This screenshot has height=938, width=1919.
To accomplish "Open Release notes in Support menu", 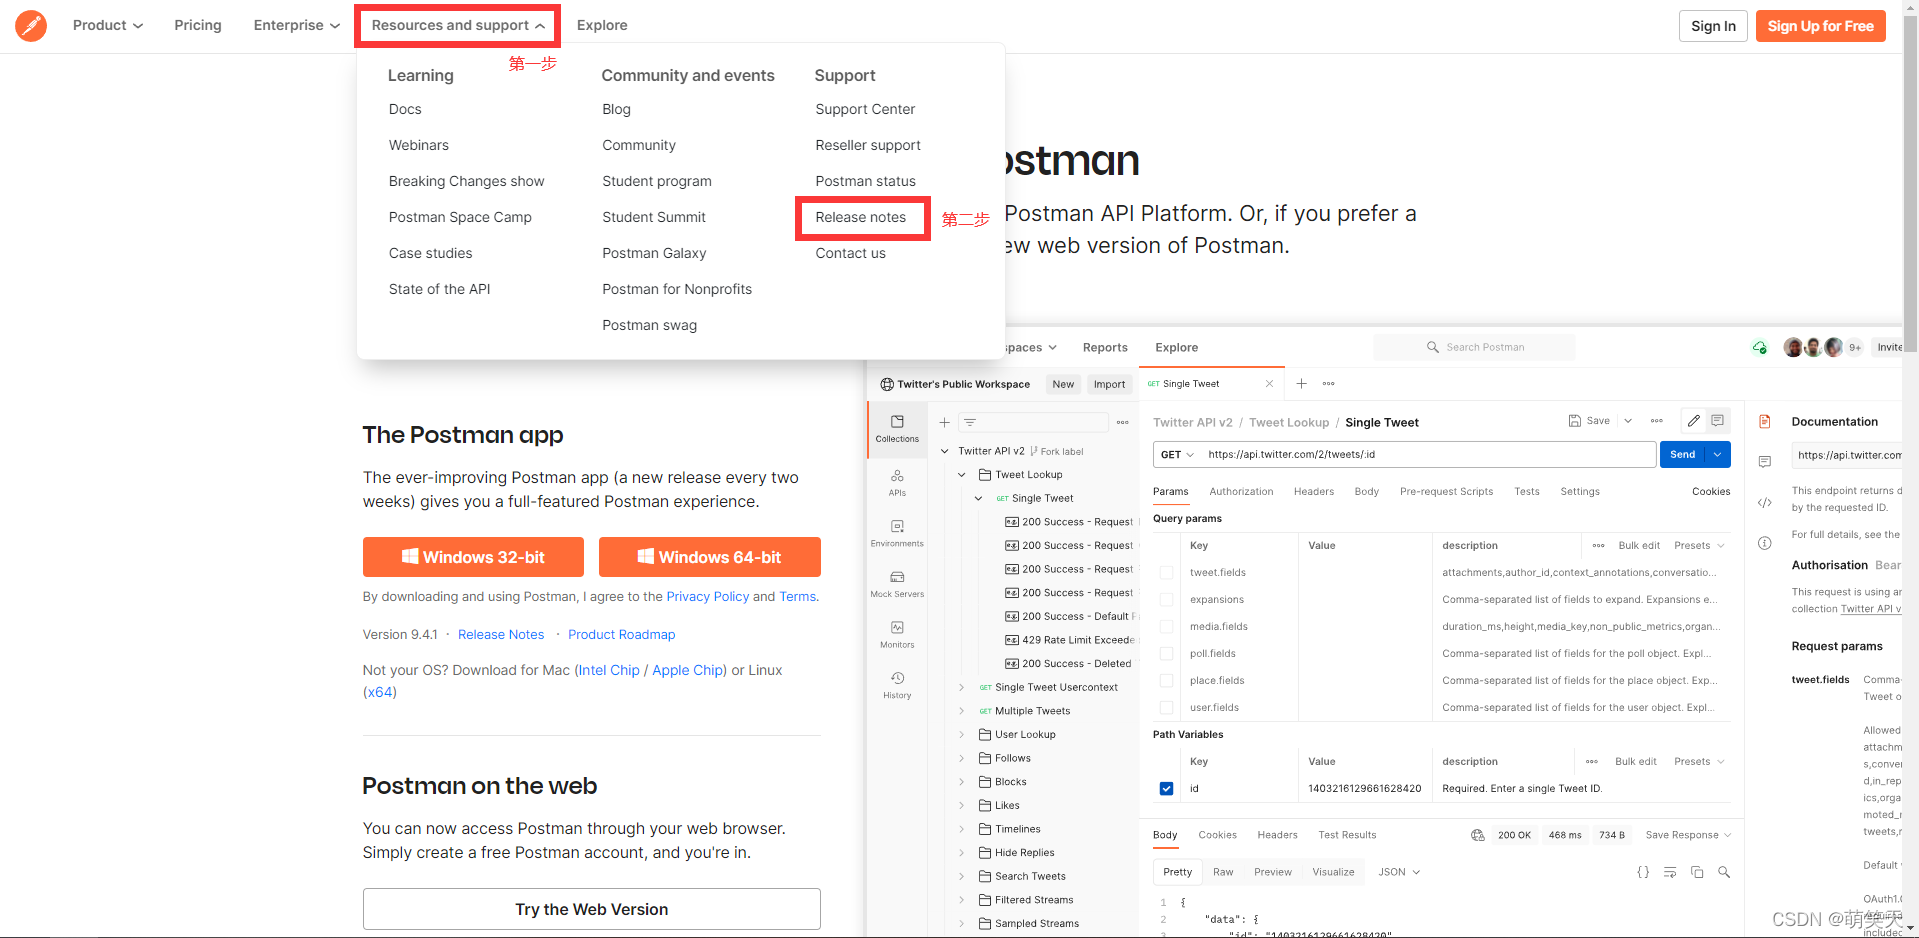I will pyautogui.click(x=860, y=217).
